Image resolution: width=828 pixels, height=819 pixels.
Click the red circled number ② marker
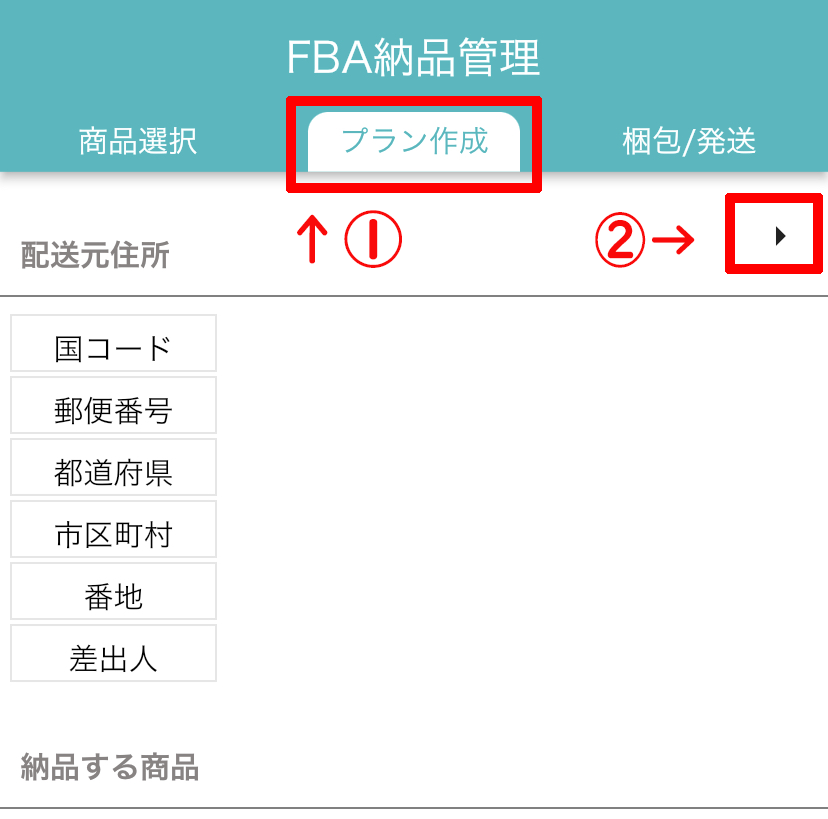[x=618, y=240]
